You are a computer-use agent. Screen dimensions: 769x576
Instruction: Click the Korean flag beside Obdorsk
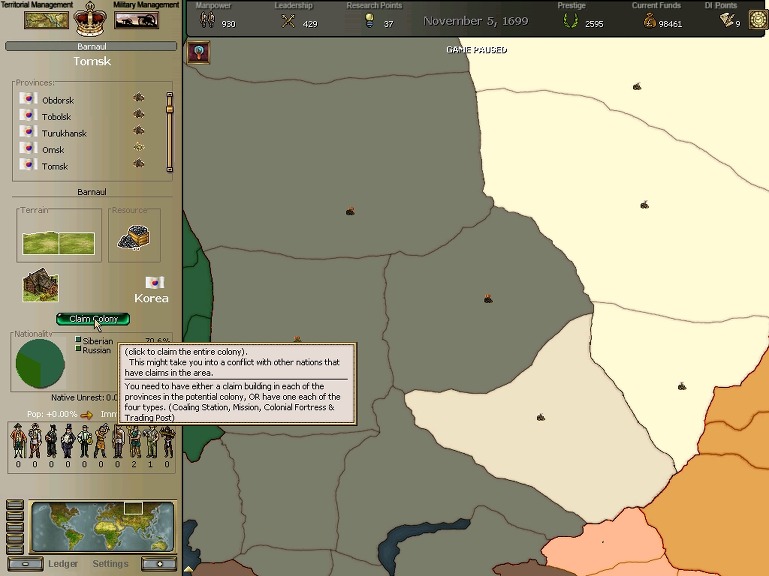(28, 98)
